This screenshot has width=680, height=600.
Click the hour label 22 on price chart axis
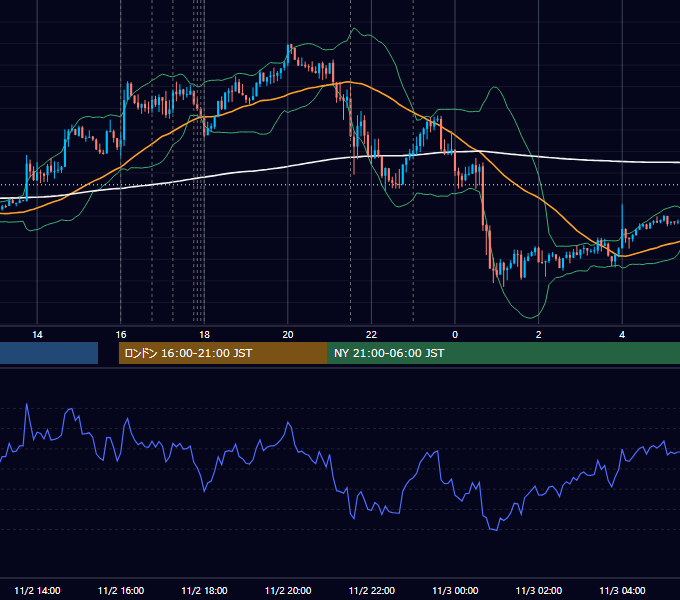pyautogui.click(x=371, y=335)
